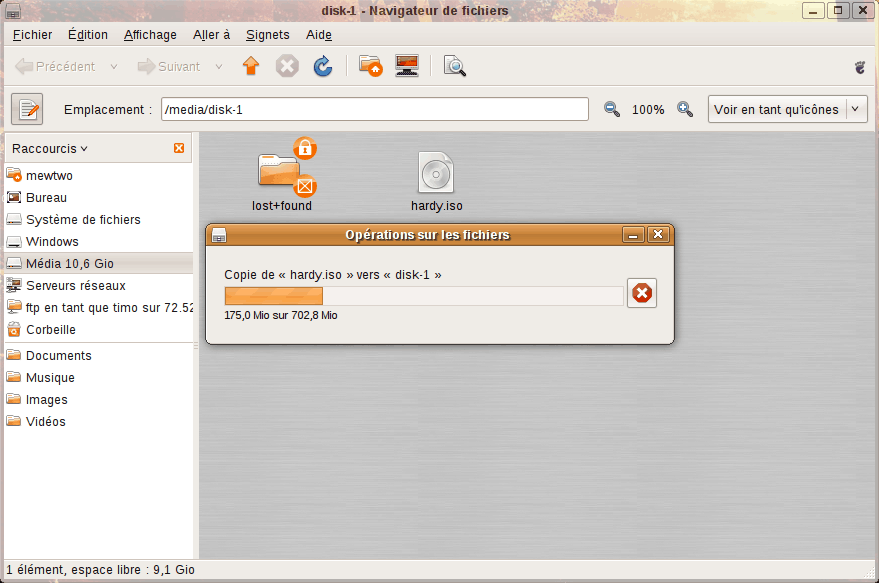Open Voir en tant qu'icônes dropdown
Image resolution: width=879 pixels, height=583 pixels.
[788, 109]
